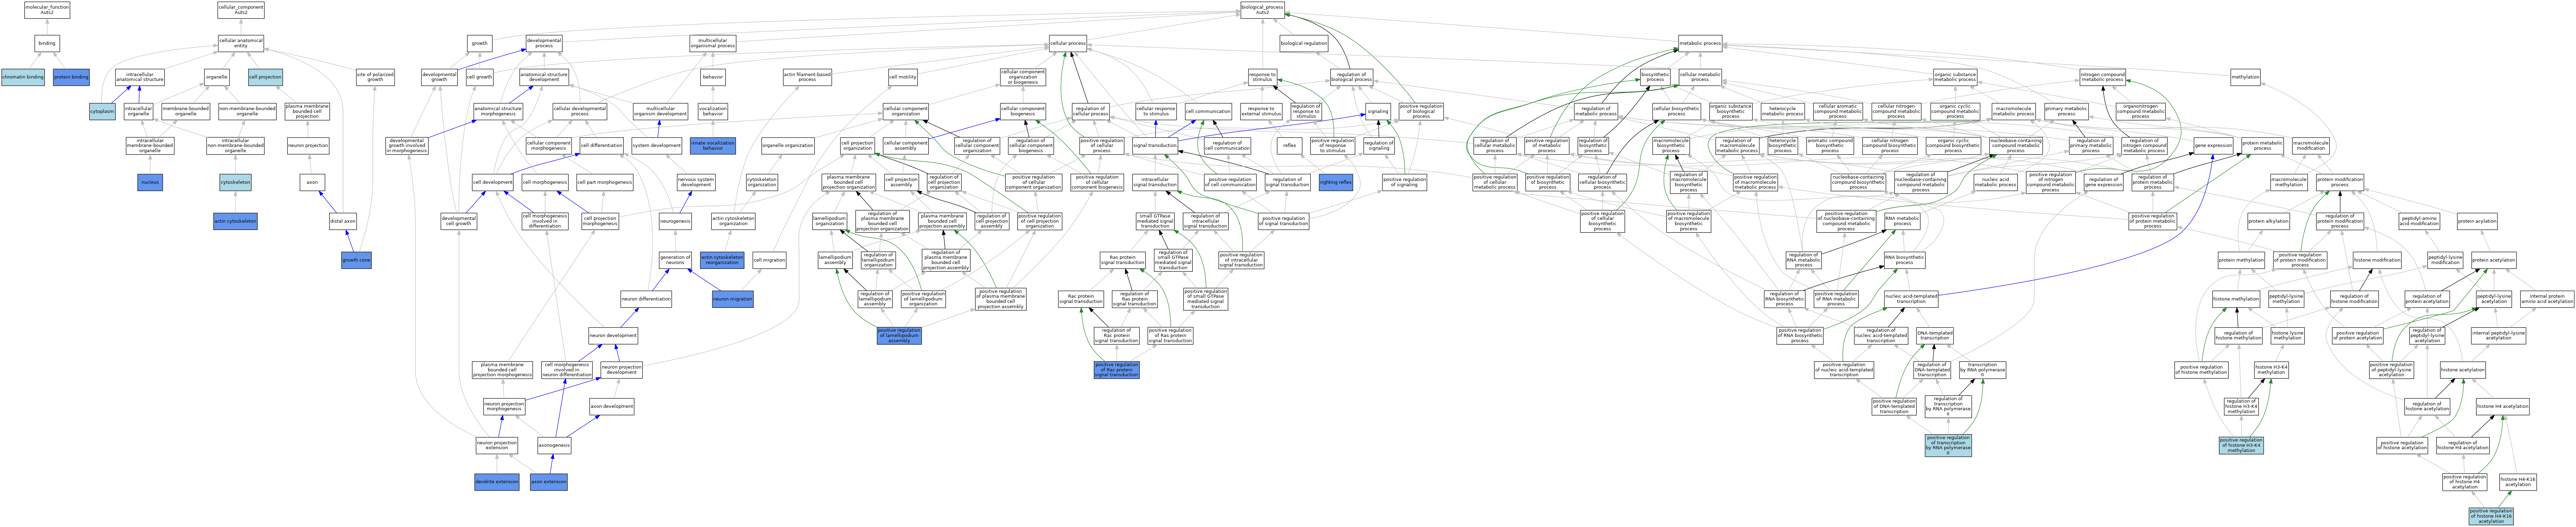Select the 'axon extension' node
Viewport: 2576px width, 527px height.
tap(549, 482)
